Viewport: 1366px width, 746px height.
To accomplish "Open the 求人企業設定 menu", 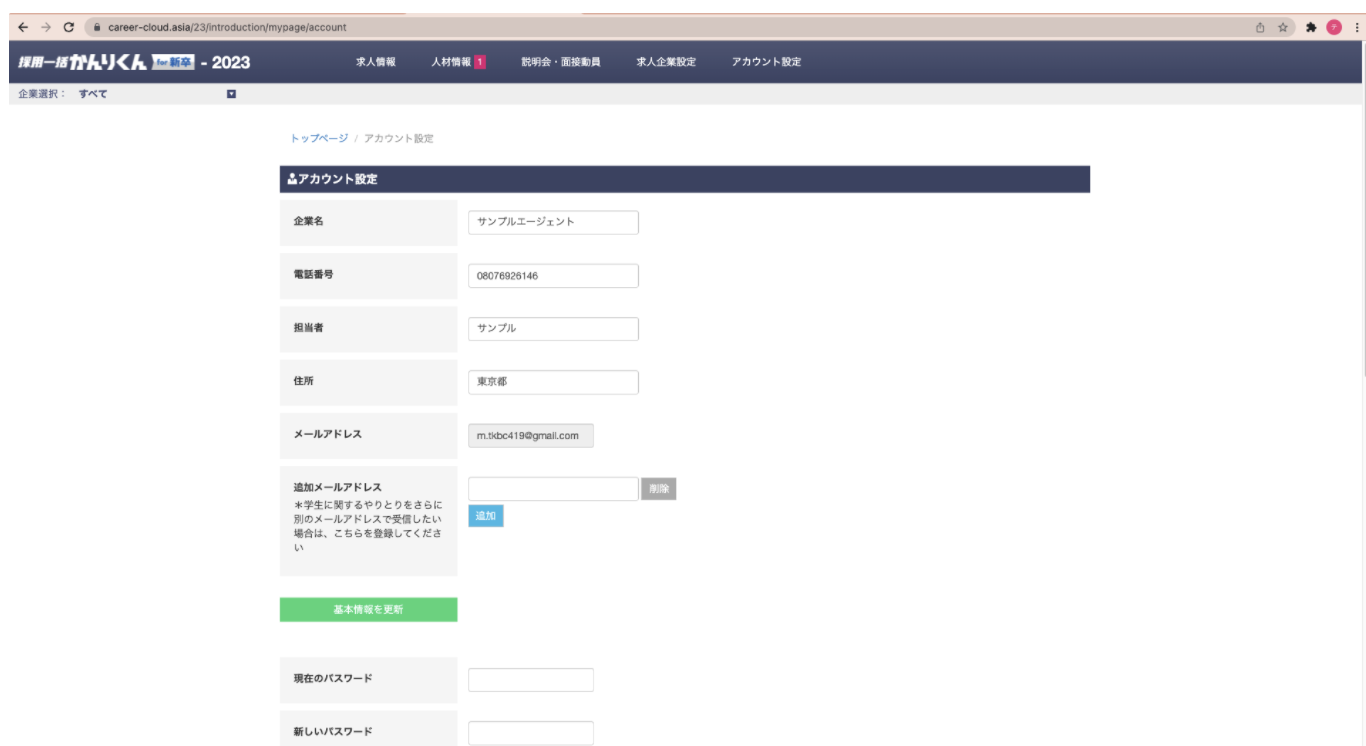I will (x=666, y=62).
